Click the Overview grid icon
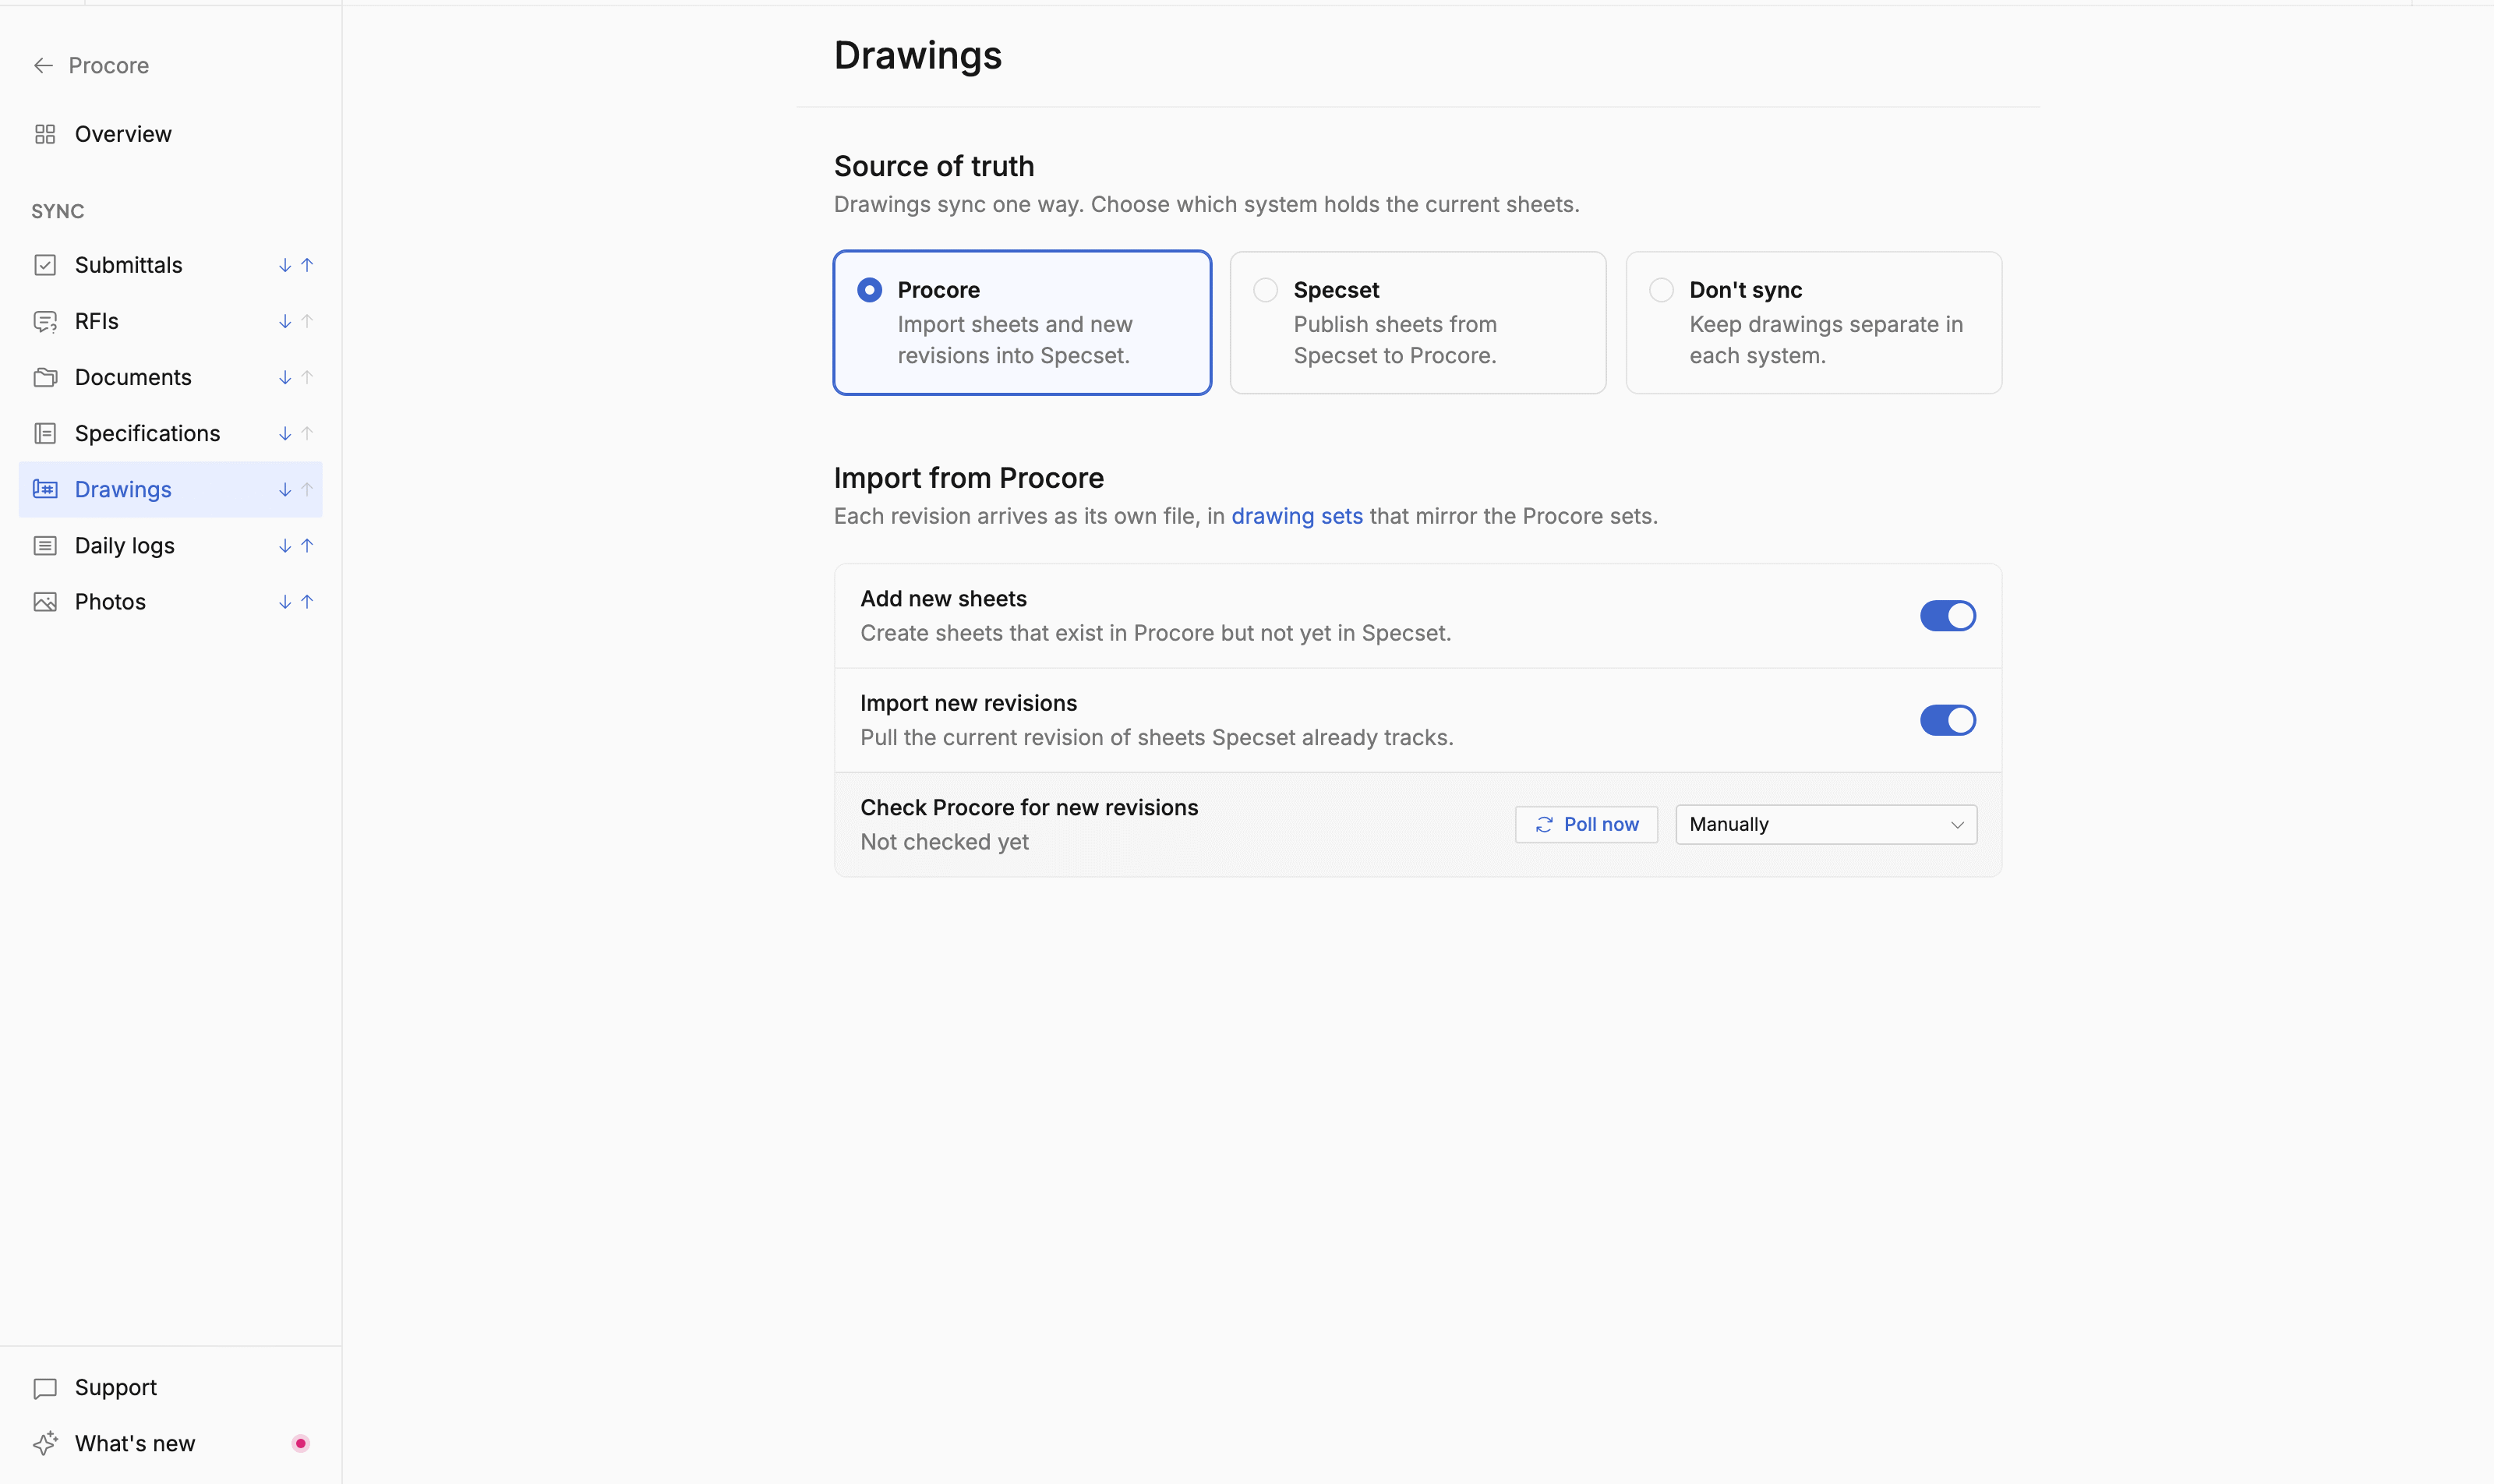 click(45, 134)
